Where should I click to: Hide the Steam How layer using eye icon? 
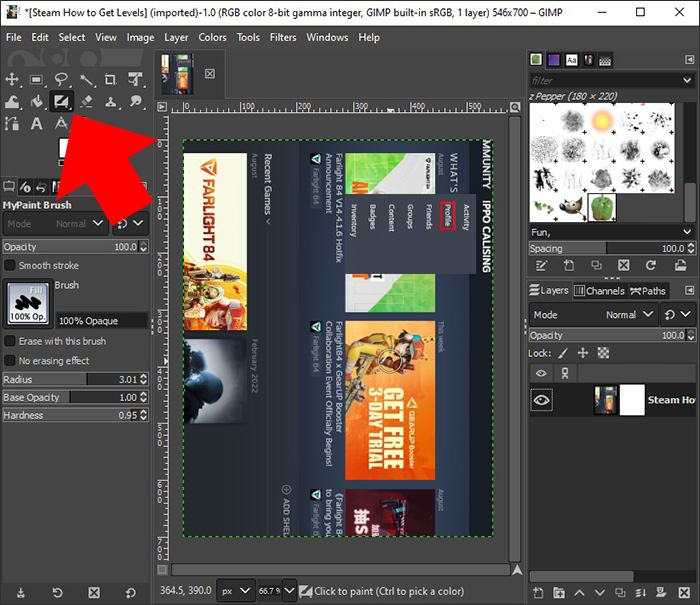[541, 400]
